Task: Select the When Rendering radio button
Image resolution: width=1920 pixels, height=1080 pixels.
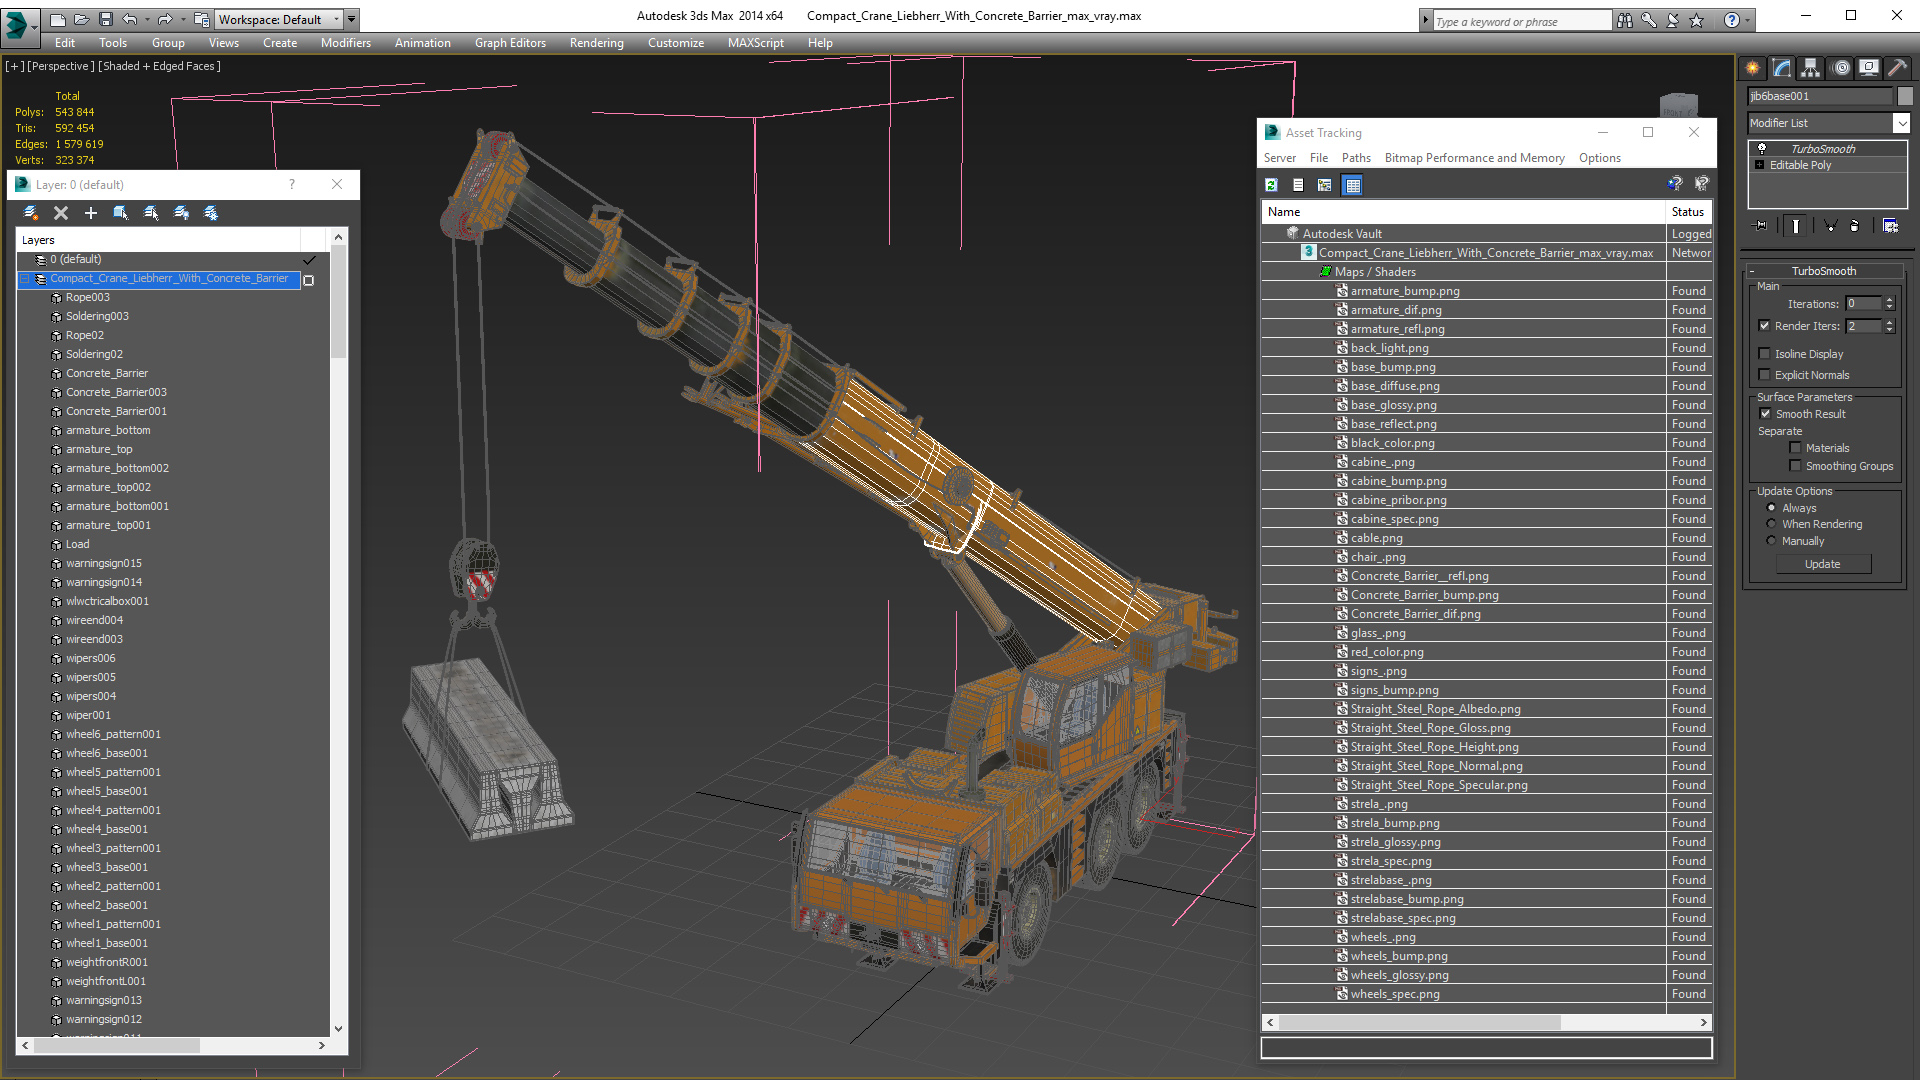Action: [1772, 524]
